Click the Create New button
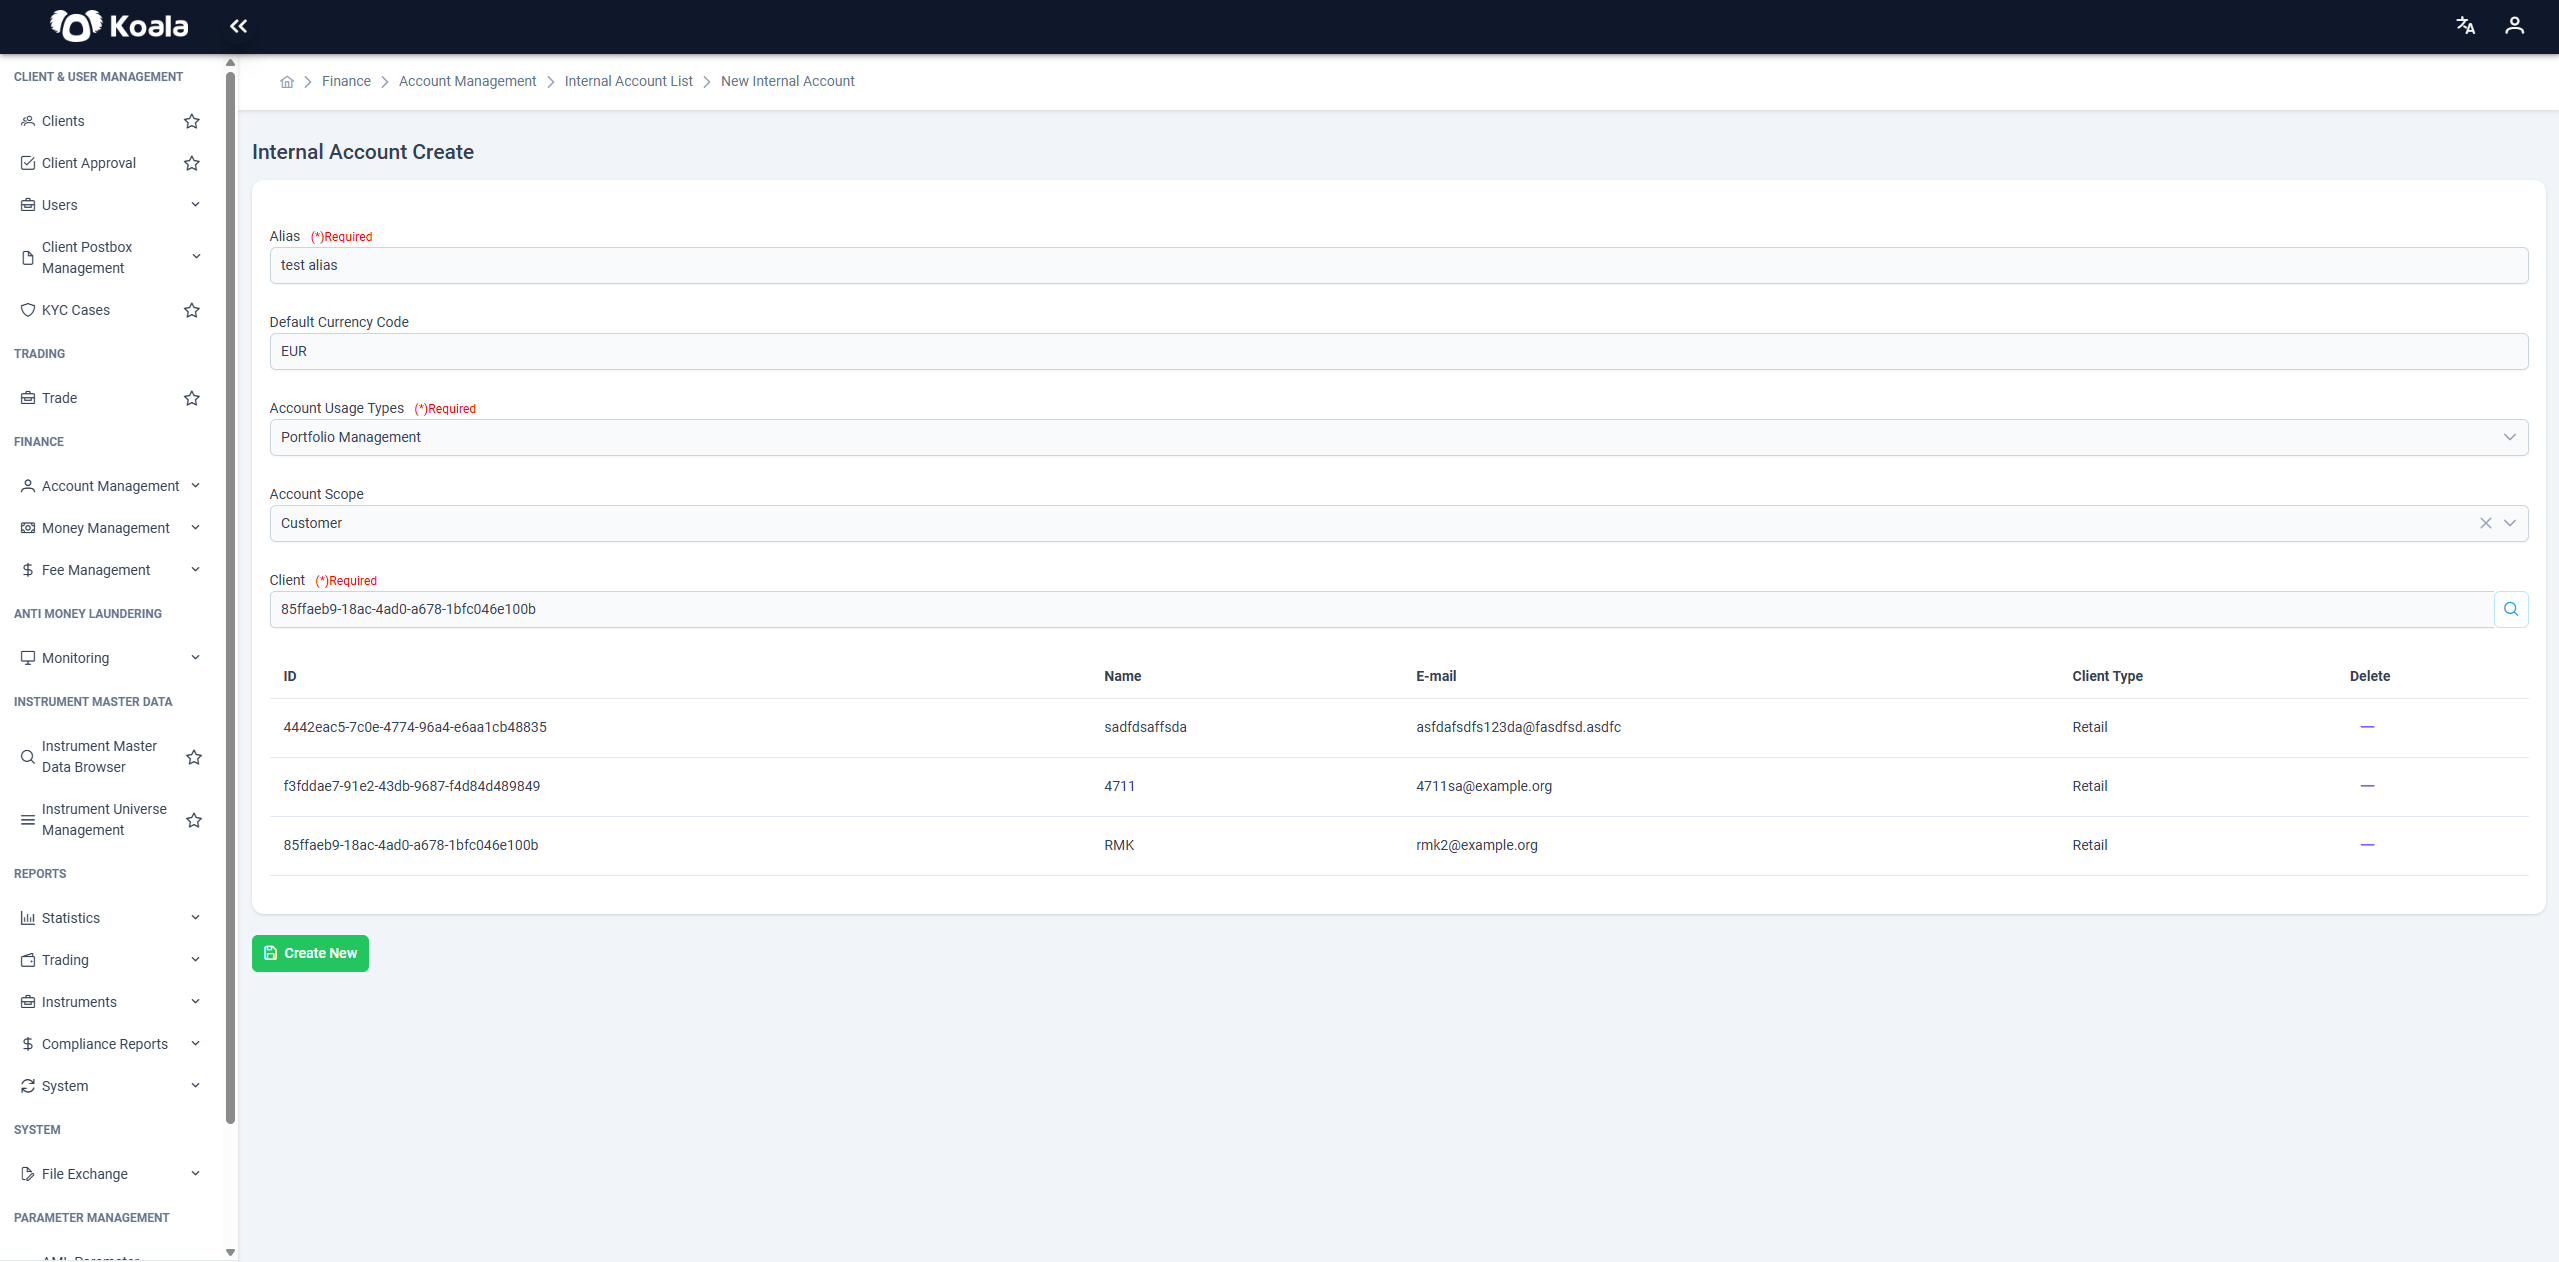 310,953
